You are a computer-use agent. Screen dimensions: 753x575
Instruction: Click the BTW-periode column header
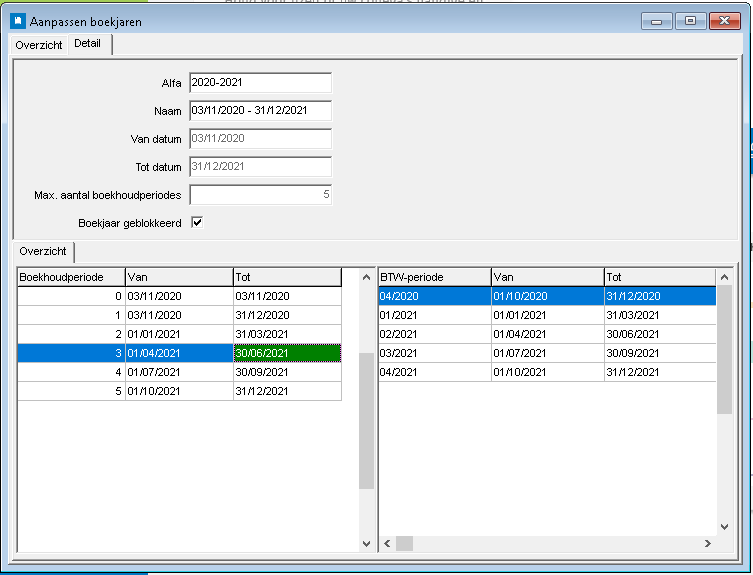pos(433,276)
